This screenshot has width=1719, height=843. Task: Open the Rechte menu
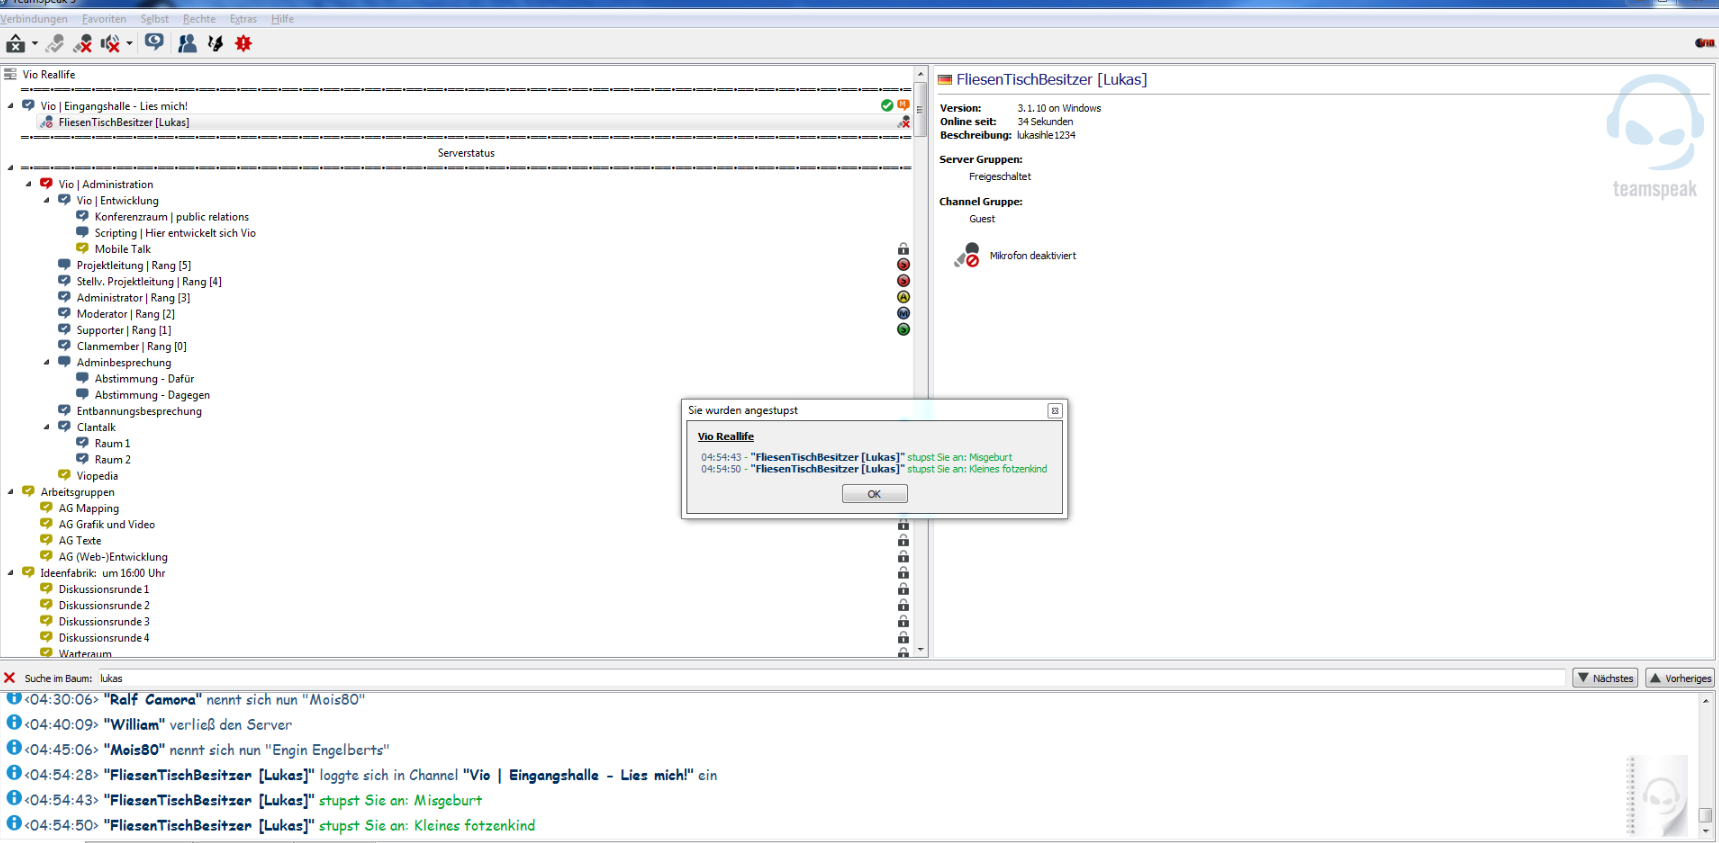point(199,19)
